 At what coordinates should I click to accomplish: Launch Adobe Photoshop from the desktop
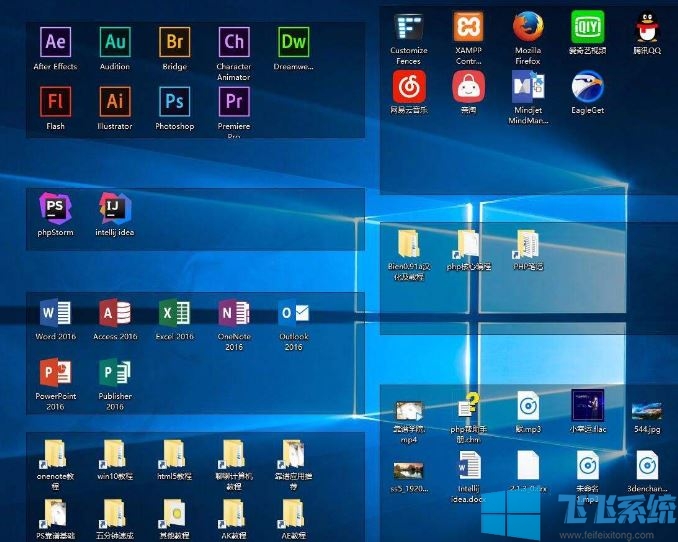174,102
